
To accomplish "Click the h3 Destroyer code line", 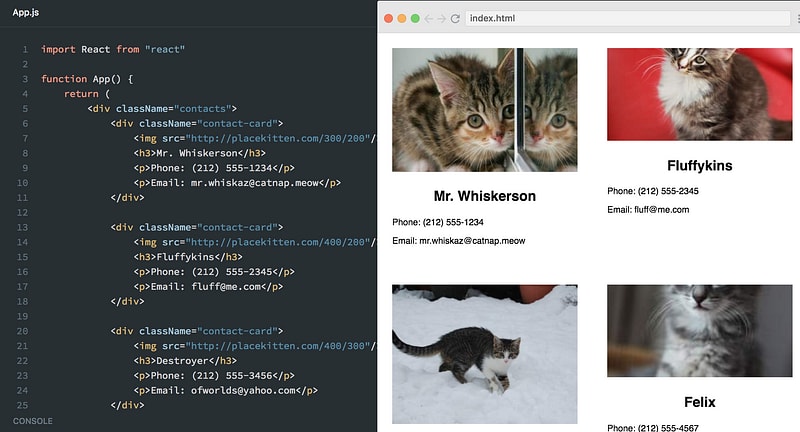I will coord(185,360).
